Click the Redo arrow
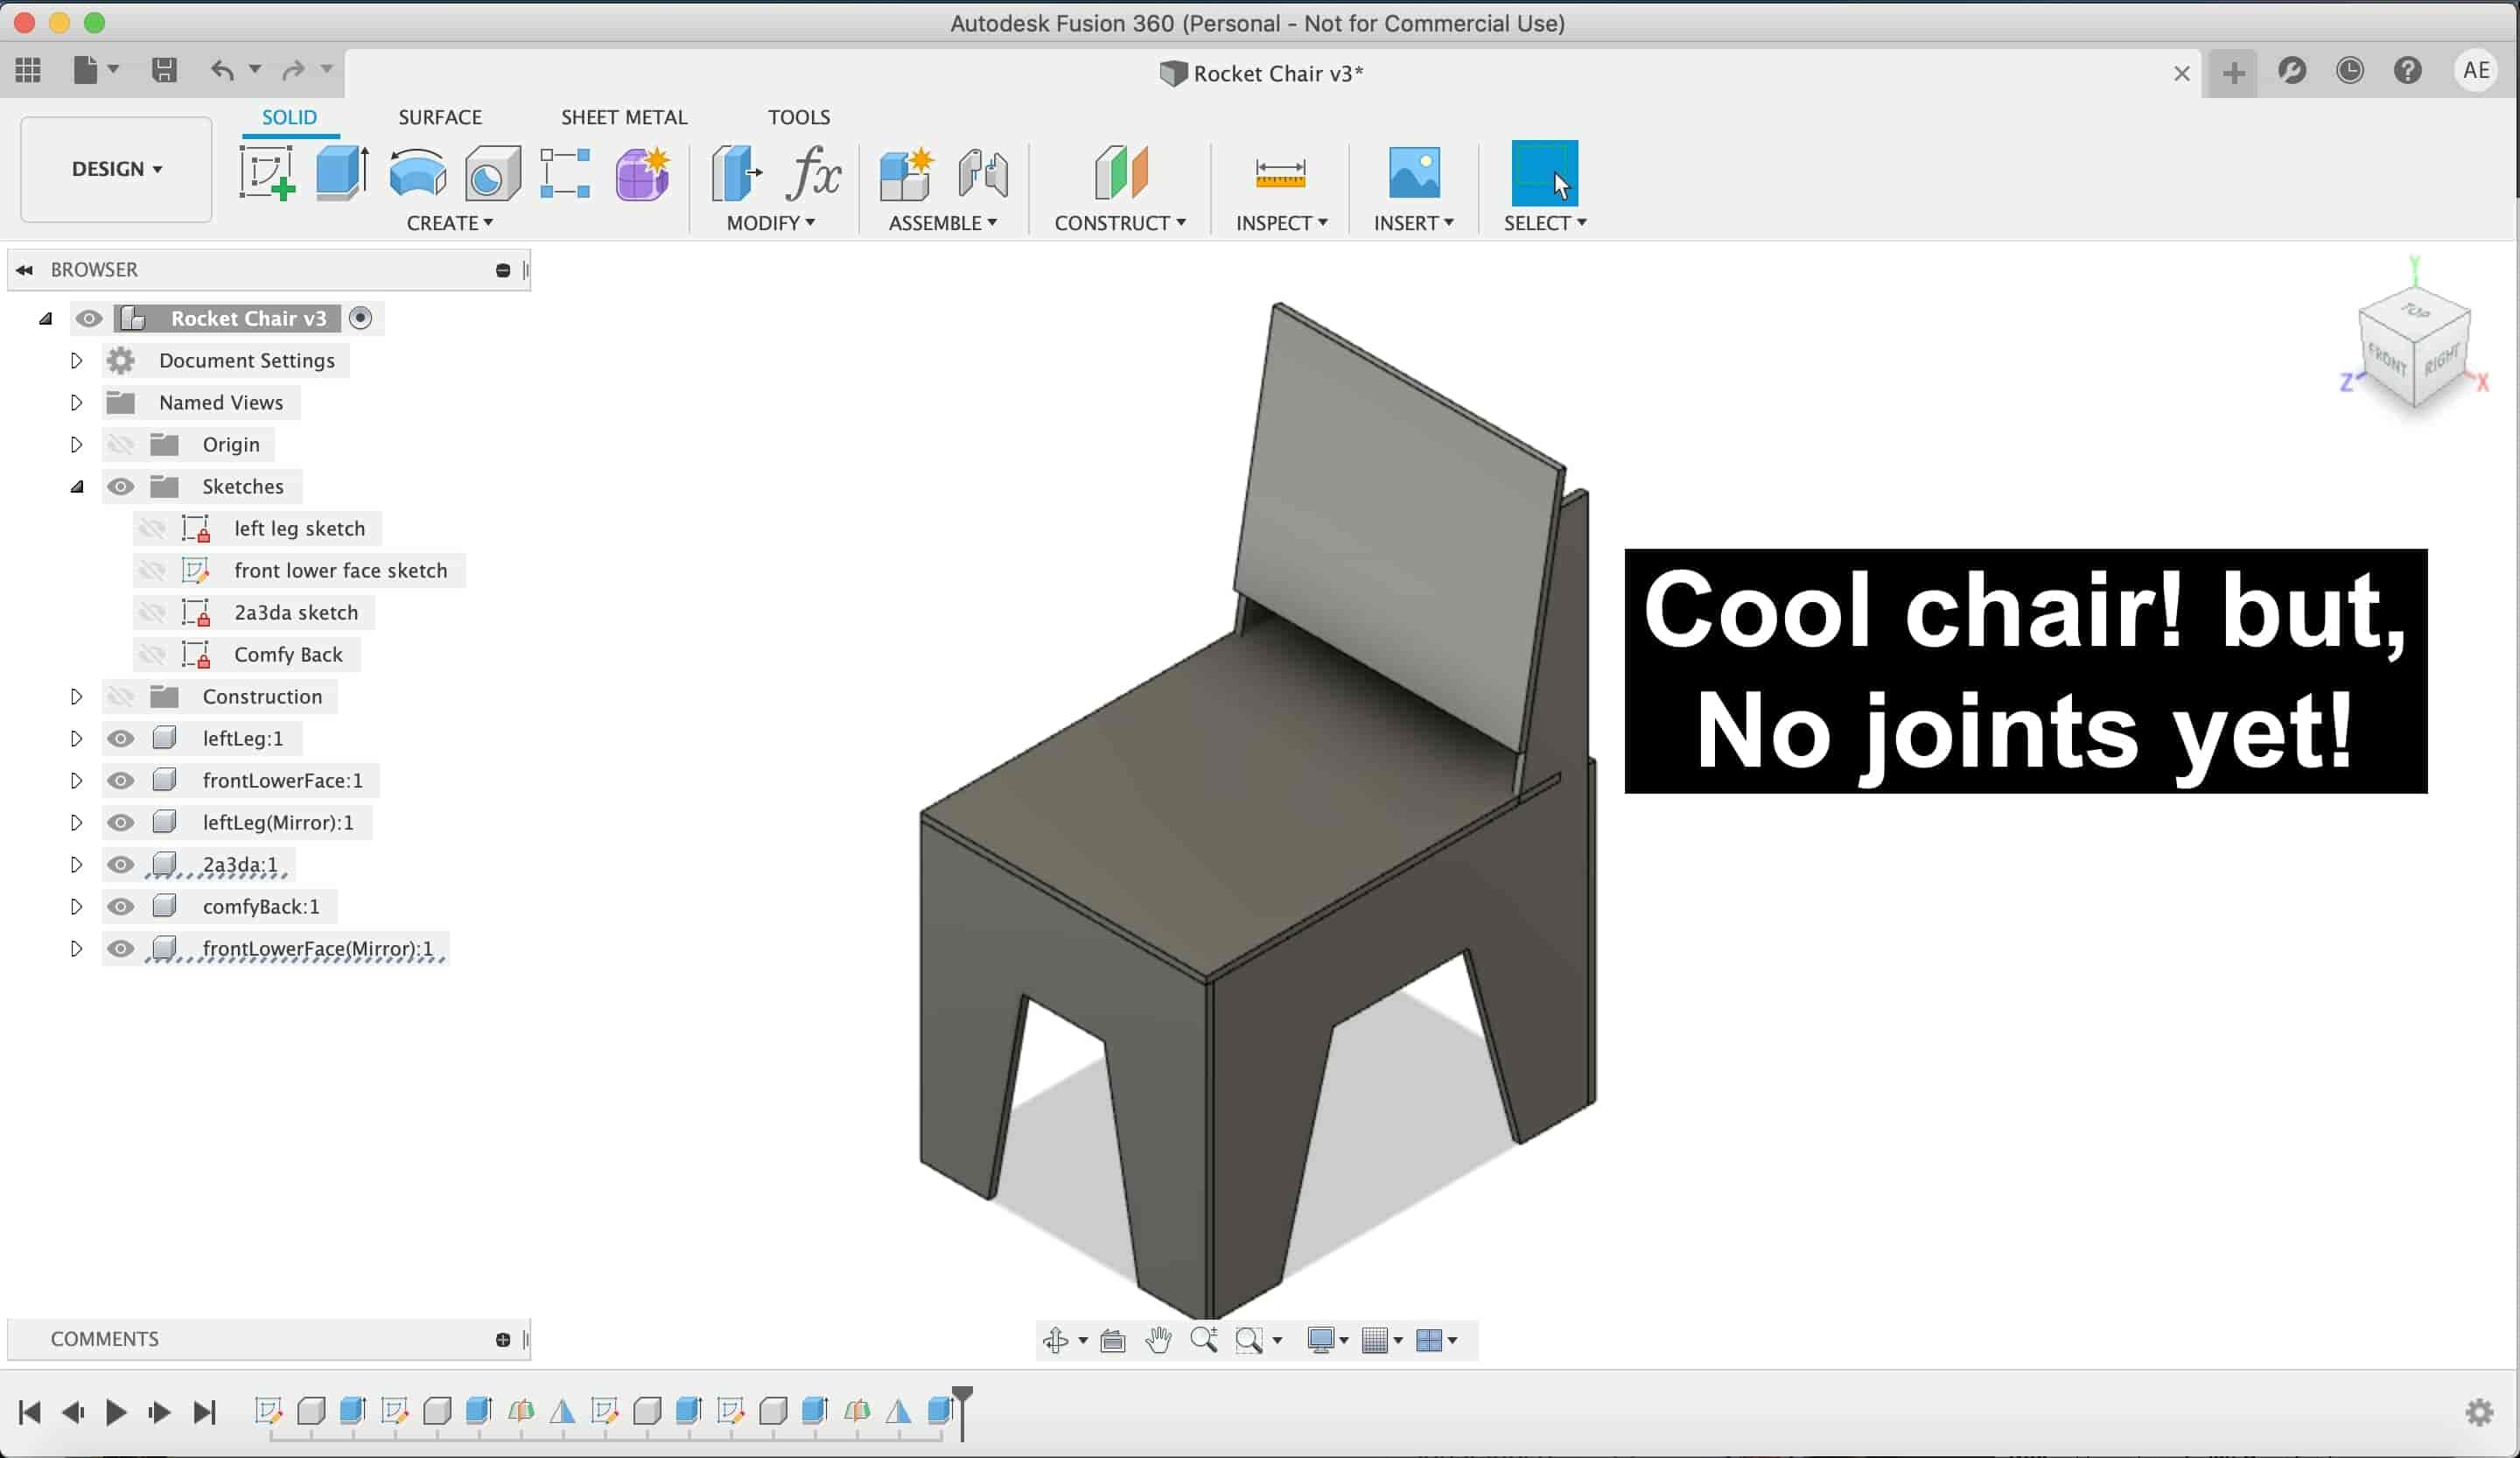Screen dimensions: 2520x1458 click(293, 70)
